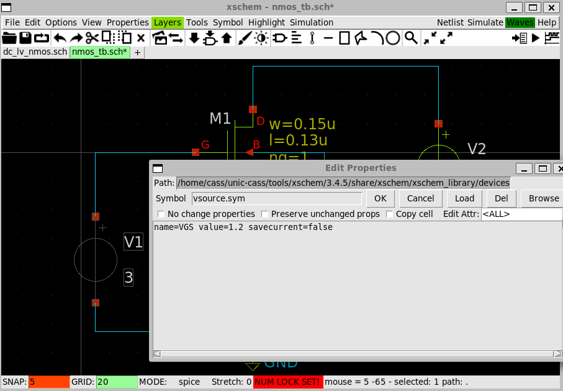Image resolution: width=563 pixels, height=391 pixels.
Task: Click the Insert line tool icon
Action: 328,38
